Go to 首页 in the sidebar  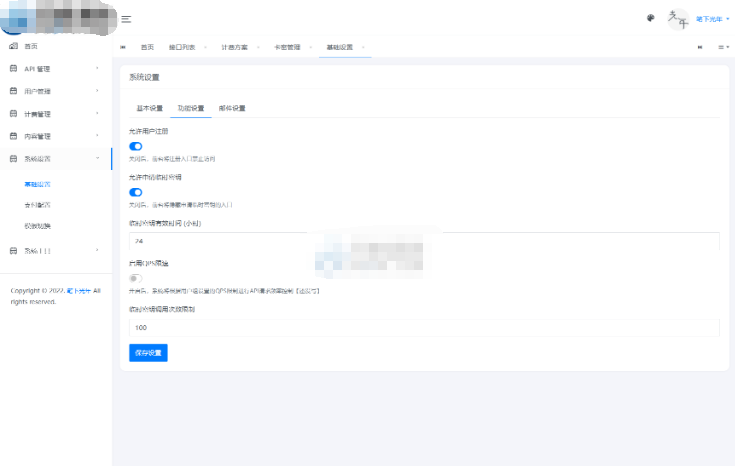[31, 46]
